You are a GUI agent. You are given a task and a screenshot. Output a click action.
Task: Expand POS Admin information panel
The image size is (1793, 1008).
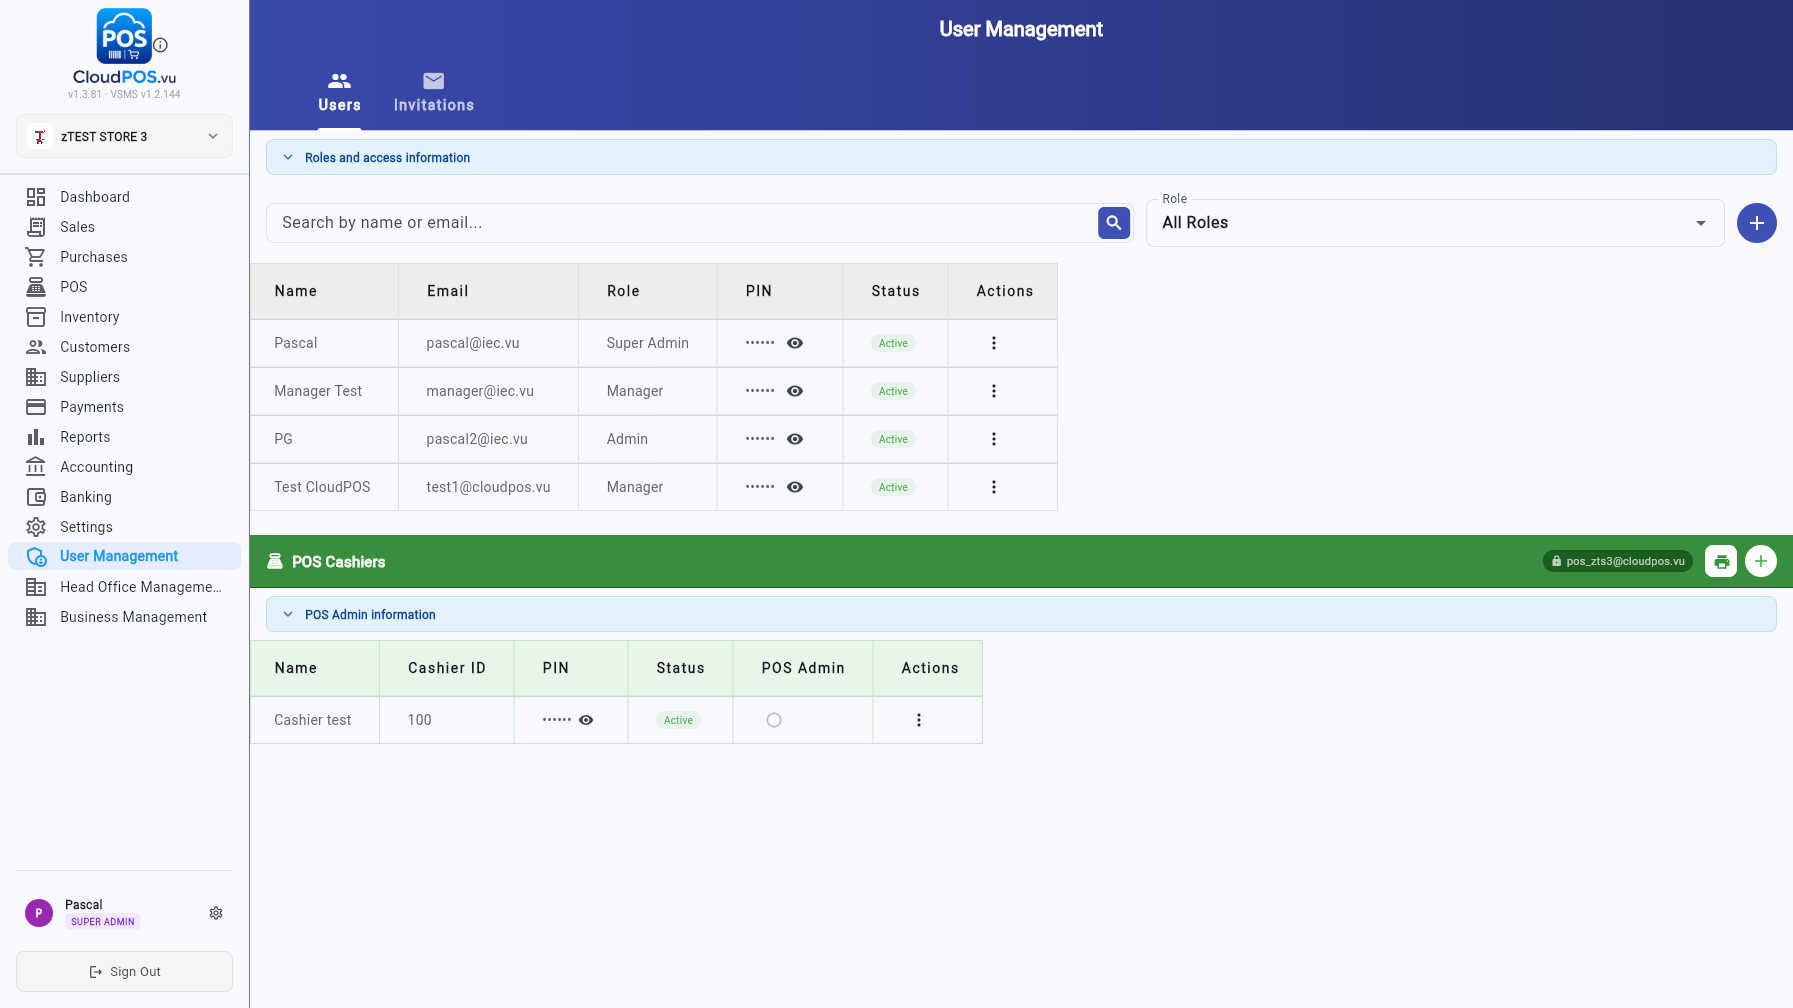(1021, 615)
